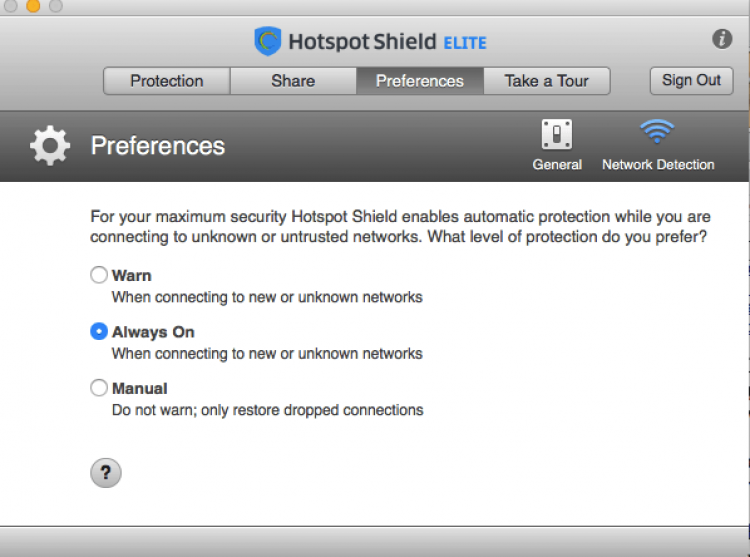
Task: Select the Network Detection Wi-Fi icon
Action: [x=657, y=131]
